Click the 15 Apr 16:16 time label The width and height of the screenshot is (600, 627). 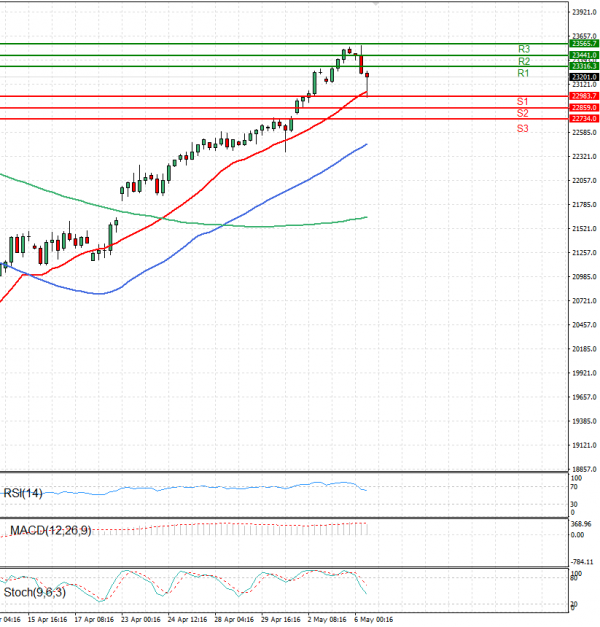(x=47, y=619)
